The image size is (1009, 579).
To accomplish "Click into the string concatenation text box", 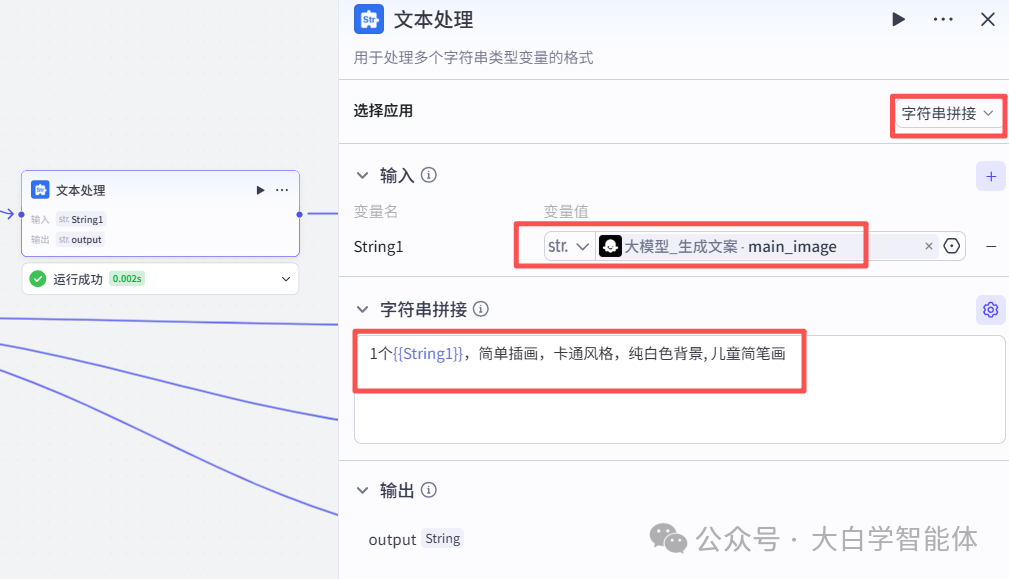I will coord(680,389).
